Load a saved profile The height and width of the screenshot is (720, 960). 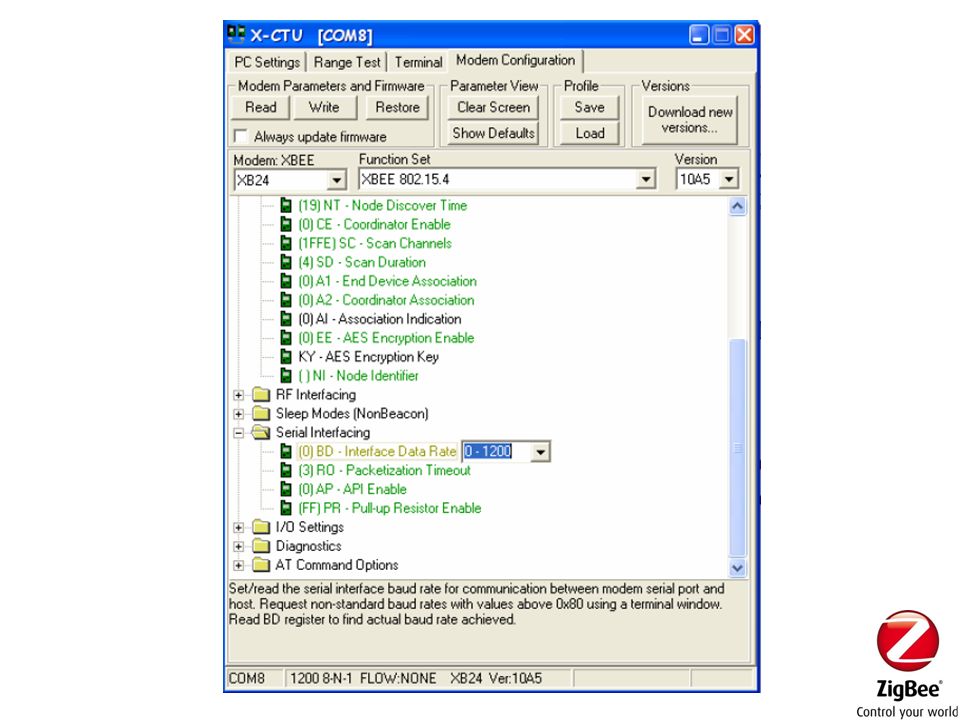pyautogui.click(x=589, y=133)
